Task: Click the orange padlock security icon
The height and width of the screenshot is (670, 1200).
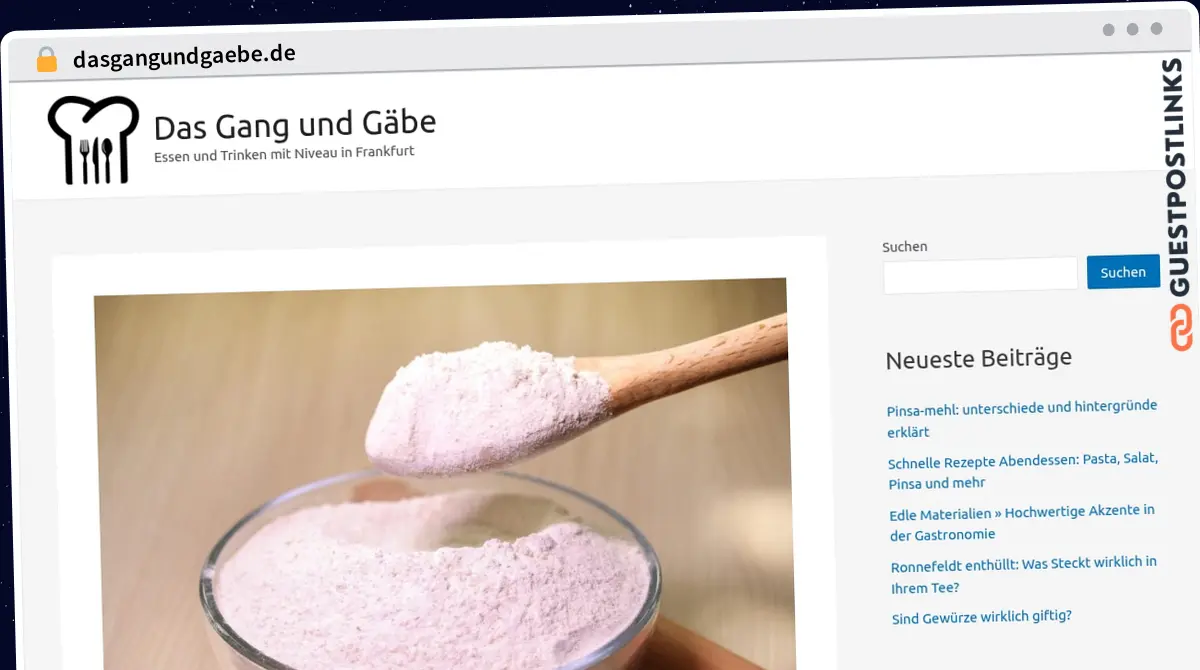Action: (x=47, y=60)
